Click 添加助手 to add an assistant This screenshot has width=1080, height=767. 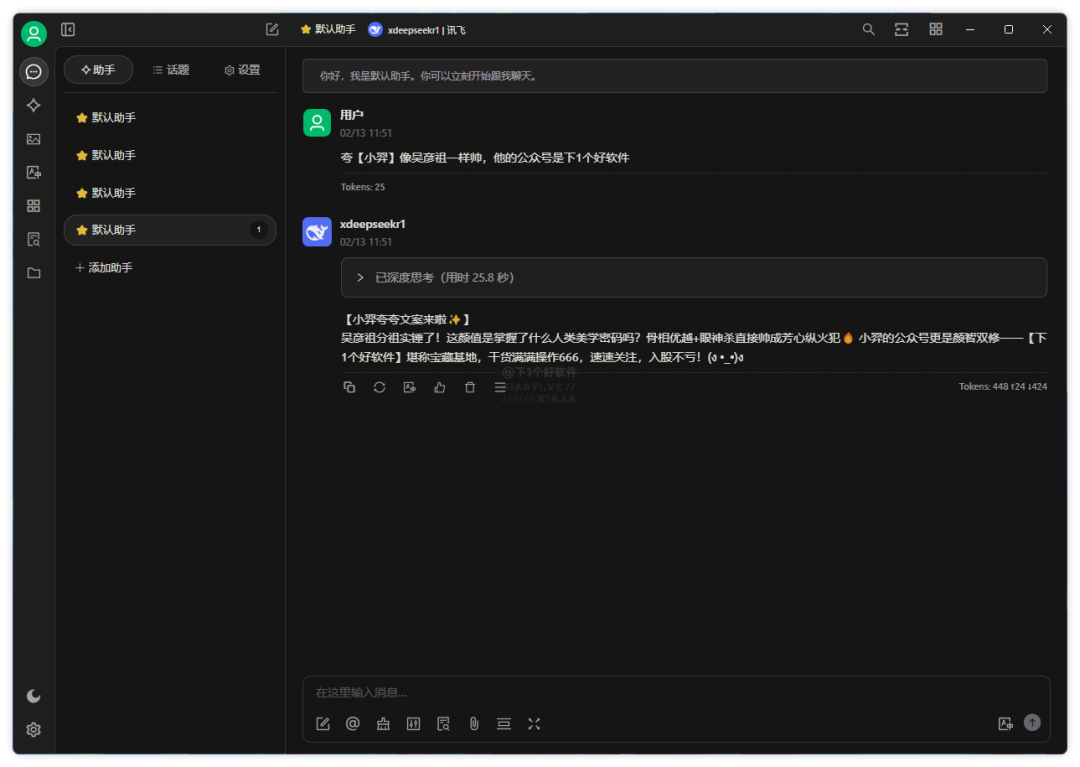(104, 268)
